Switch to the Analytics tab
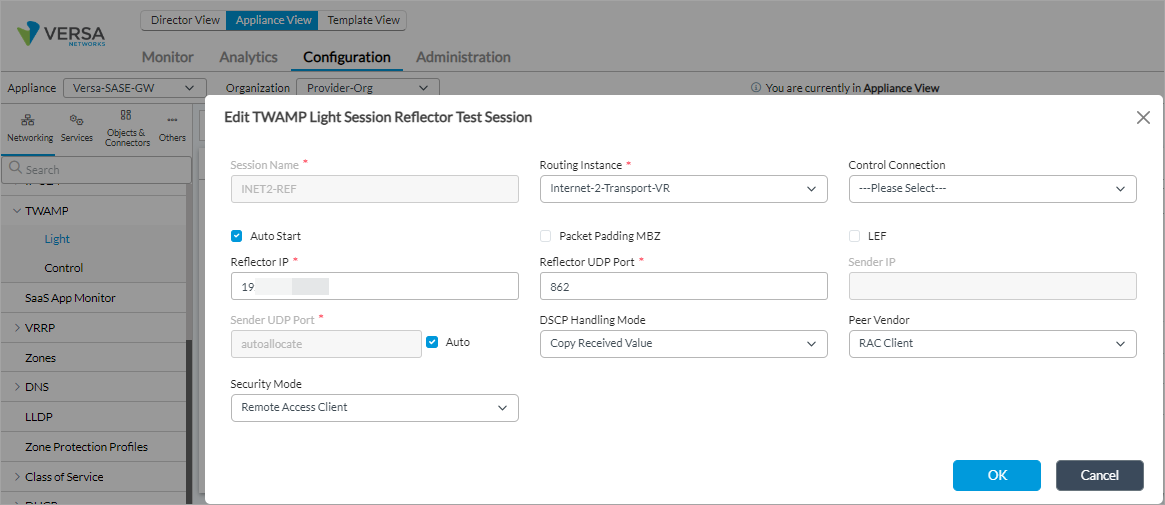This screenshot has width=1165, height=505. [248, 57]
